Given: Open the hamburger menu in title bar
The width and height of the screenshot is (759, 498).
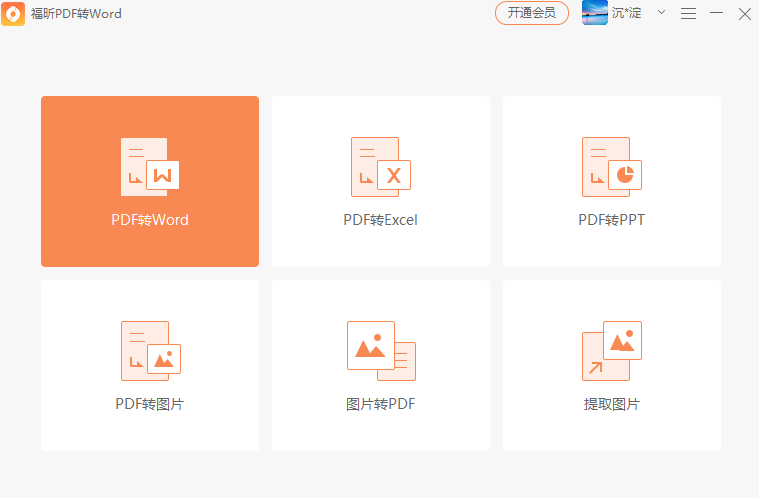Looking at the screenshot, I should coord(688,13).
